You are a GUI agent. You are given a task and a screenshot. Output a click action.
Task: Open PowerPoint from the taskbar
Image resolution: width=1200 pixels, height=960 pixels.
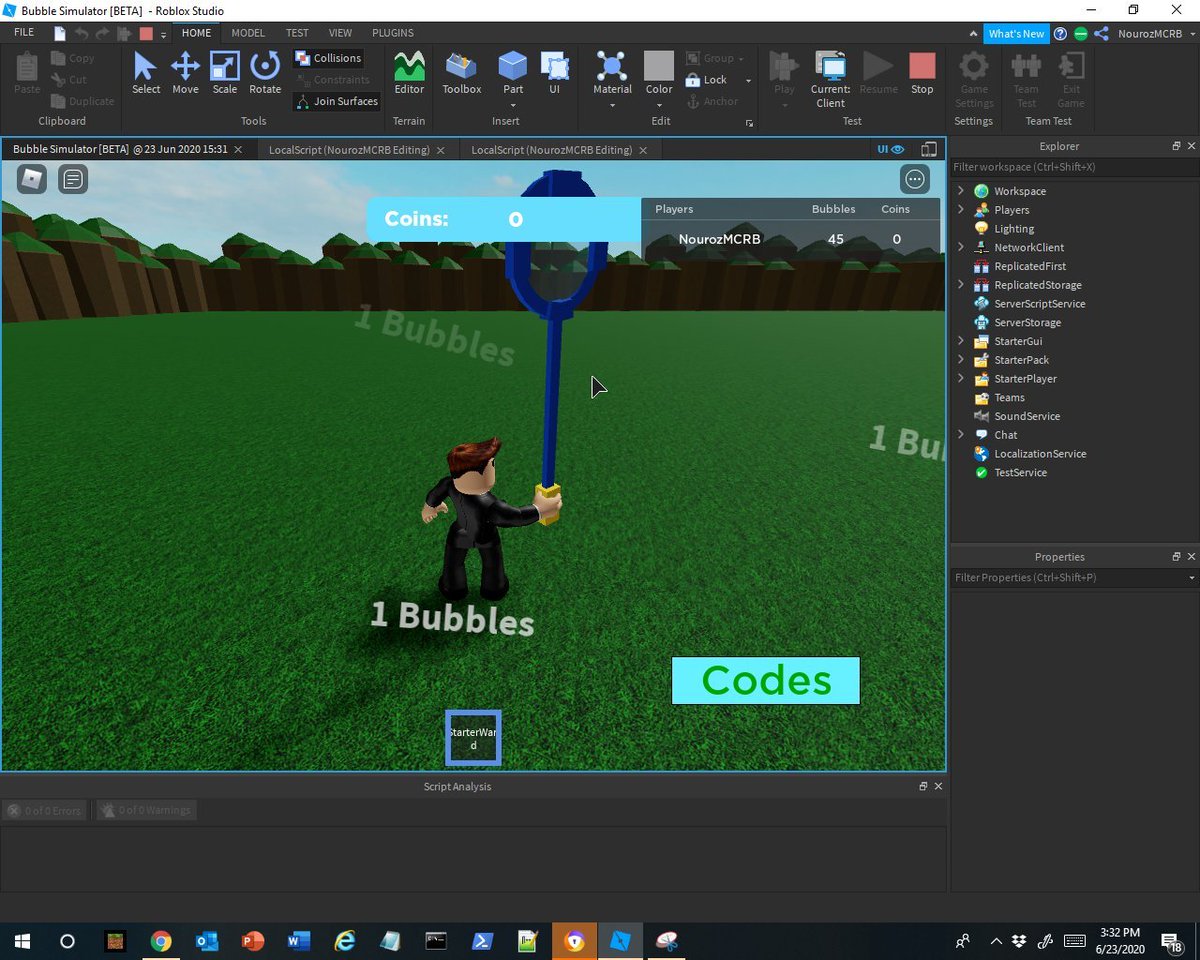252,941
